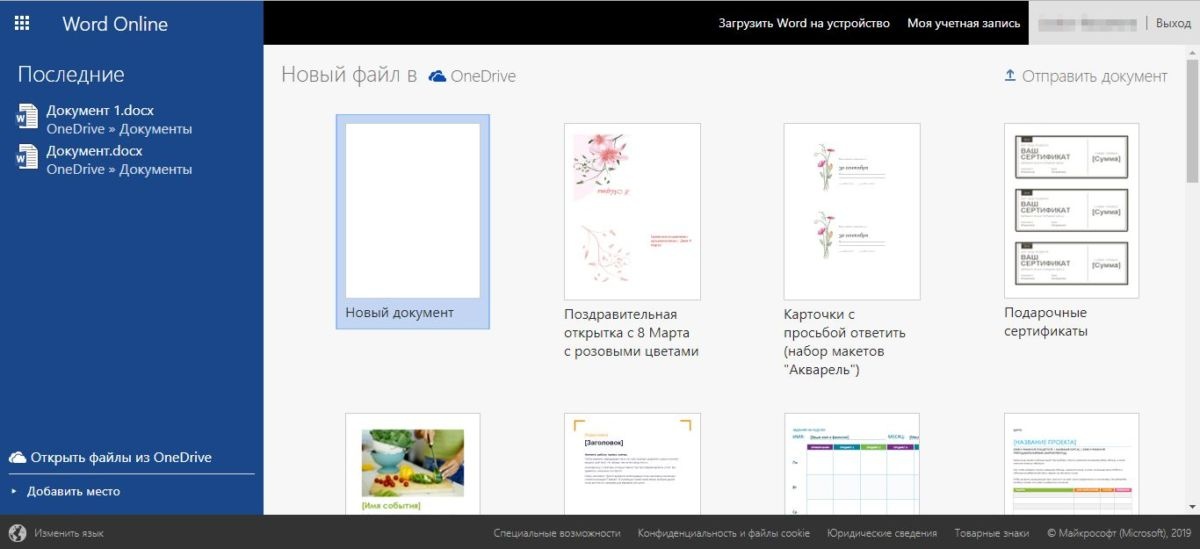Click the Выход sign-out link
Viewport: 1200px width, 549px height.
coord(1173,23)
